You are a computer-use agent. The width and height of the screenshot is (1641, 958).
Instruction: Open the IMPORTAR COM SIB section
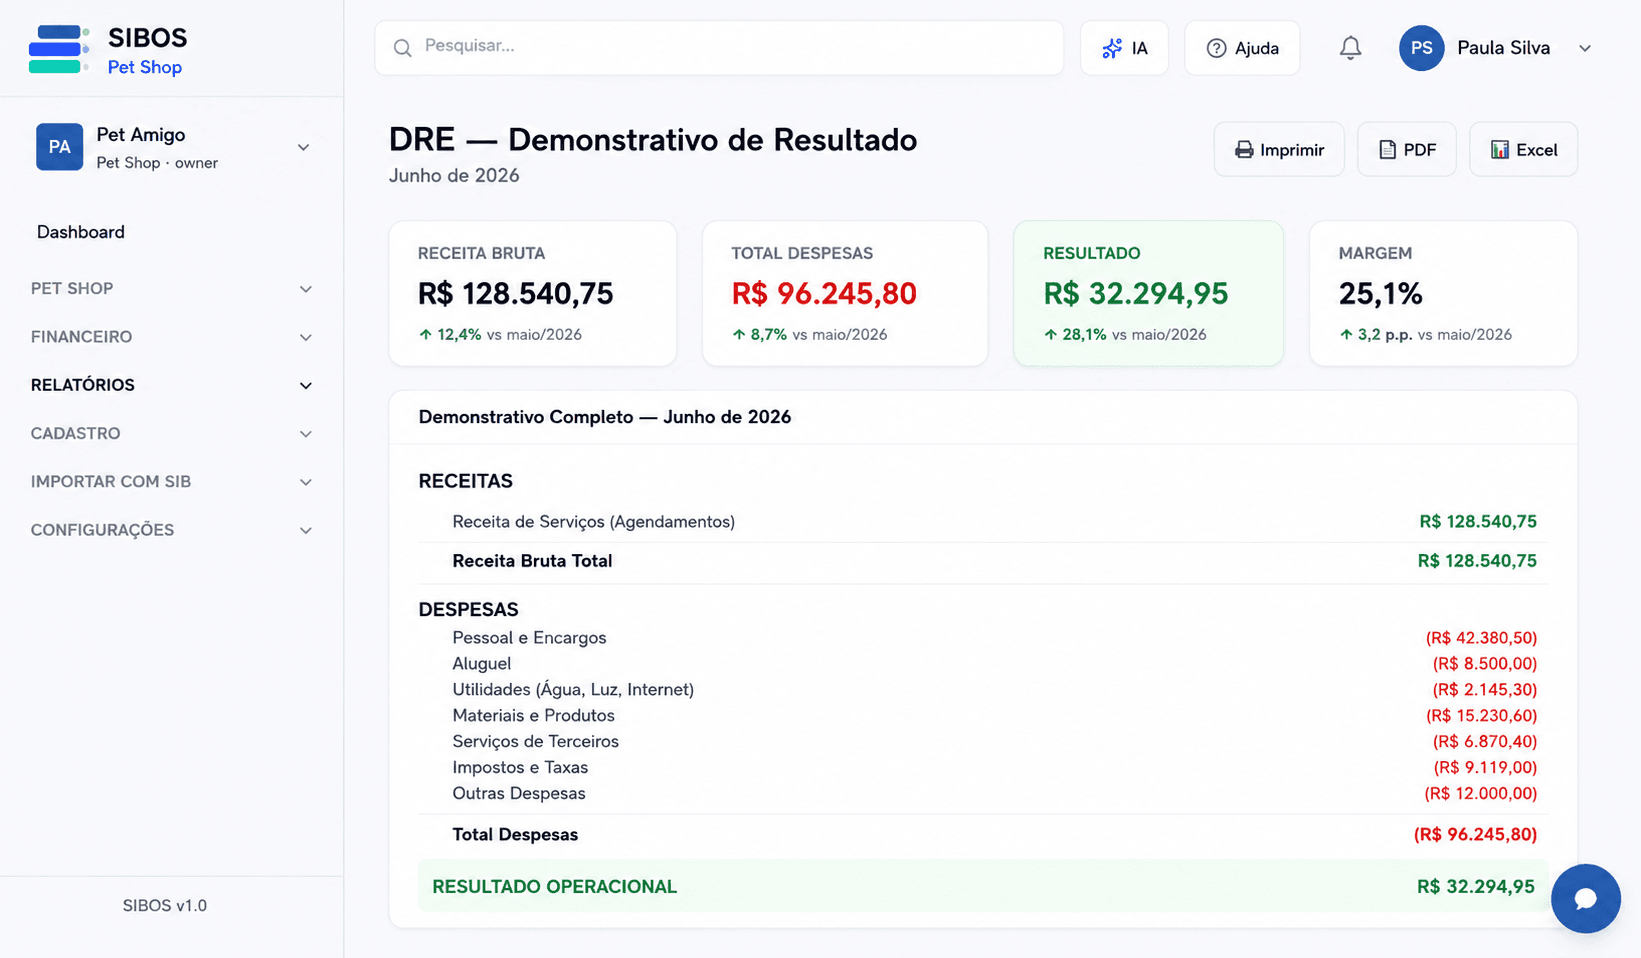(111, 481)
